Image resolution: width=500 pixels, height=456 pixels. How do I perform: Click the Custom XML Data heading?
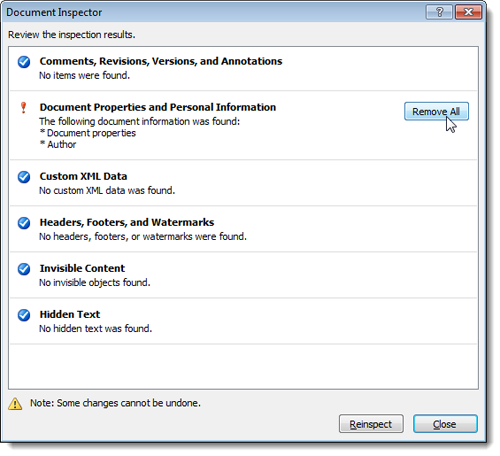click(83, 176)
